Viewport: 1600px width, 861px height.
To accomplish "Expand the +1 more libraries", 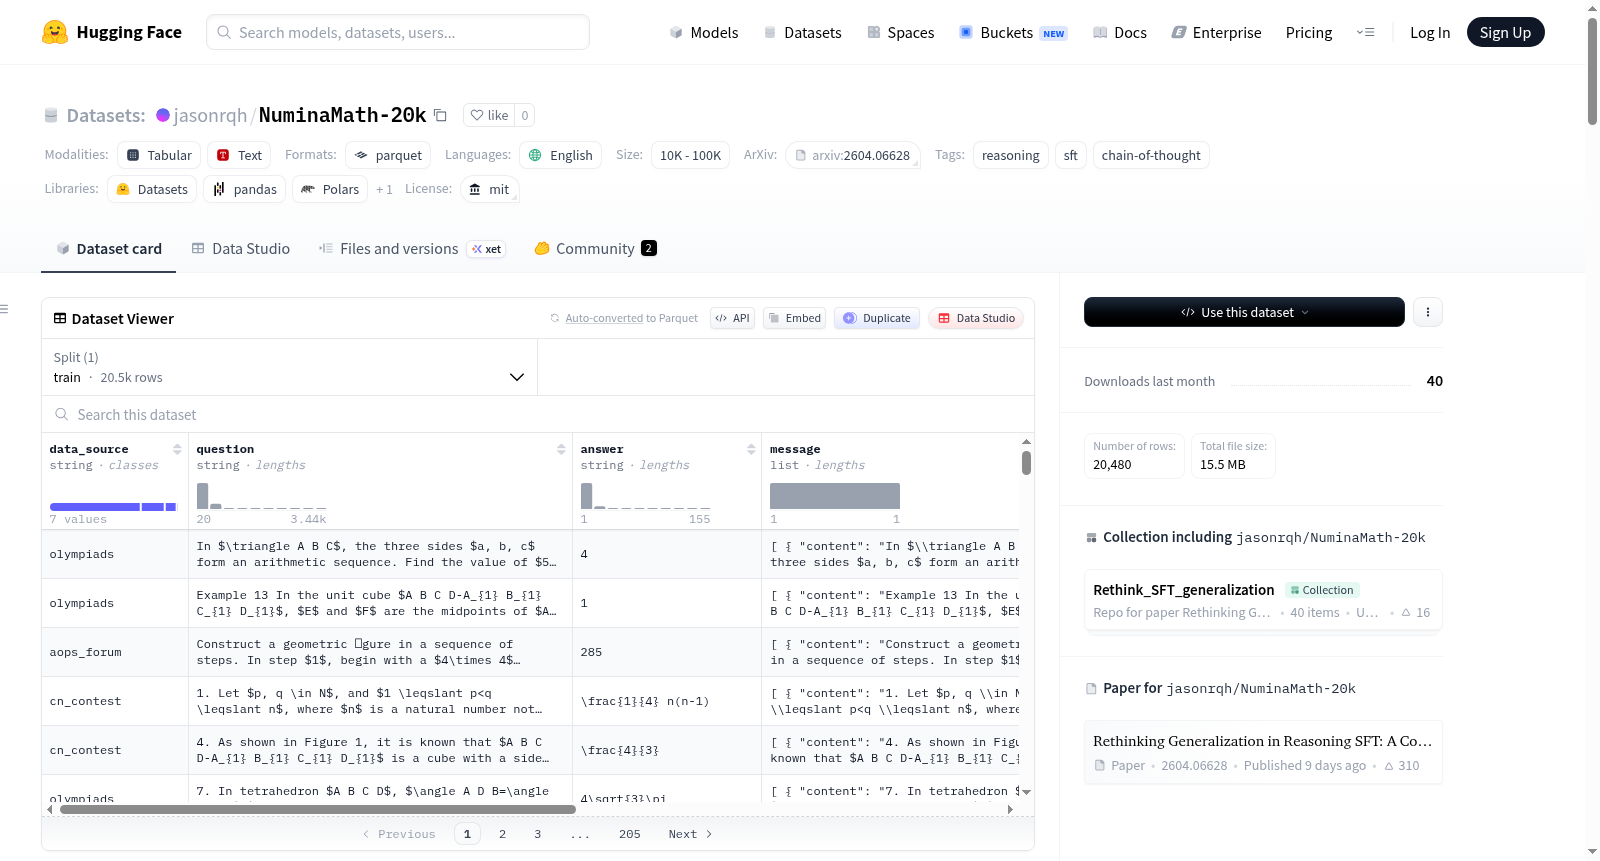I will (x=384, y=189).
